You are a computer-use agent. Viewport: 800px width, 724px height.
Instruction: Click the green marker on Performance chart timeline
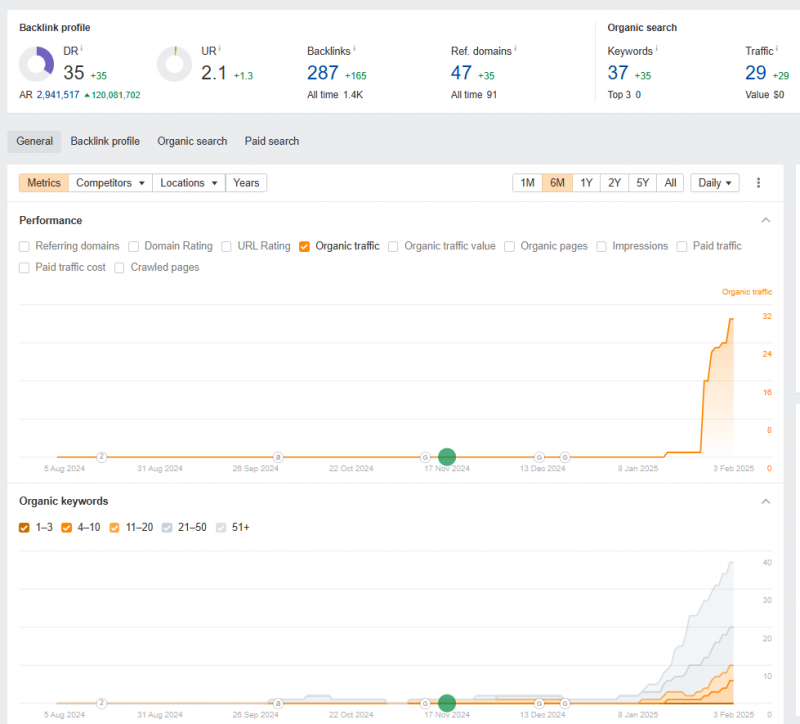point(447,457)
